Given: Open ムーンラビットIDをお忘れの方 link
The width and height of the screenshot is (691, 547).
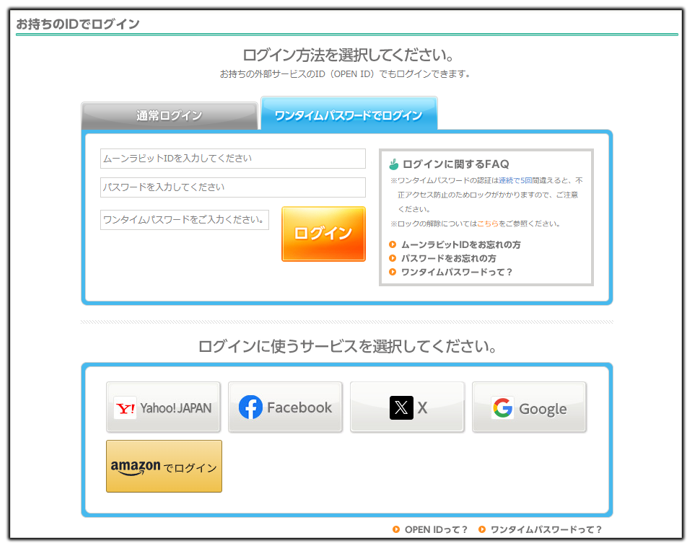Looking at the screenshot, I should (x=461, y=245).
